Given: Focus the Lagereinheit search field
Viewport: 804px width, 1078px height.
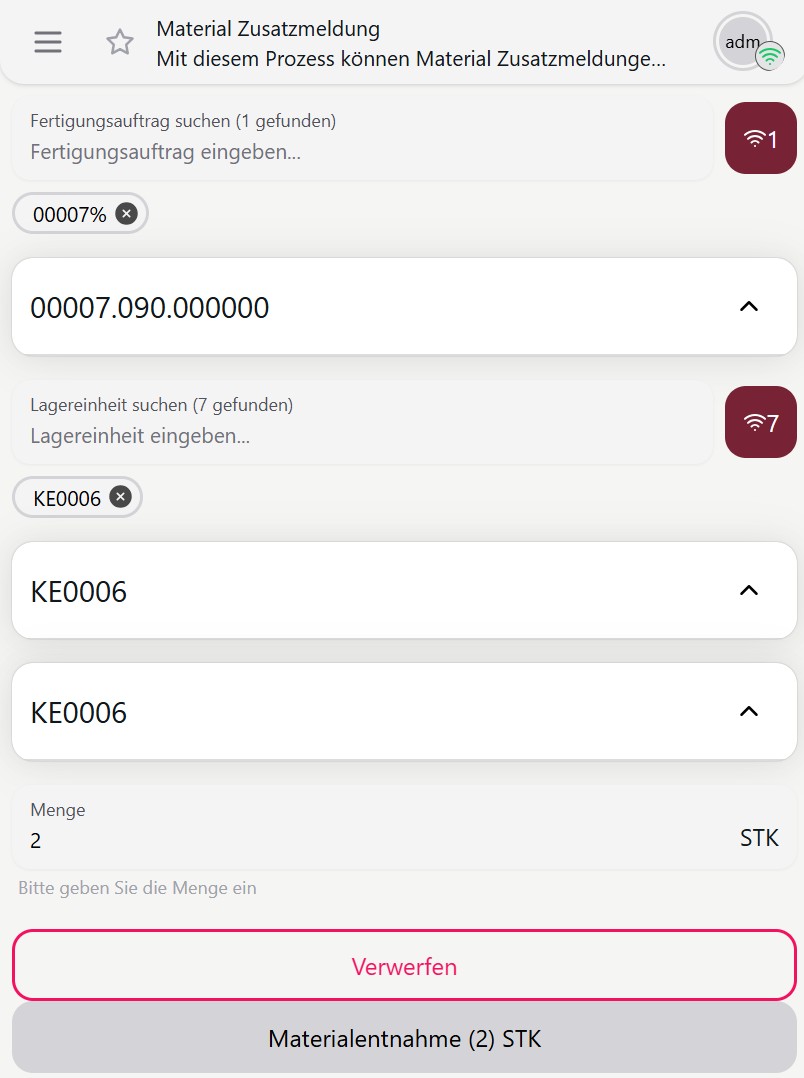Looking at the screenshot, I should click(x=360, y=436).
